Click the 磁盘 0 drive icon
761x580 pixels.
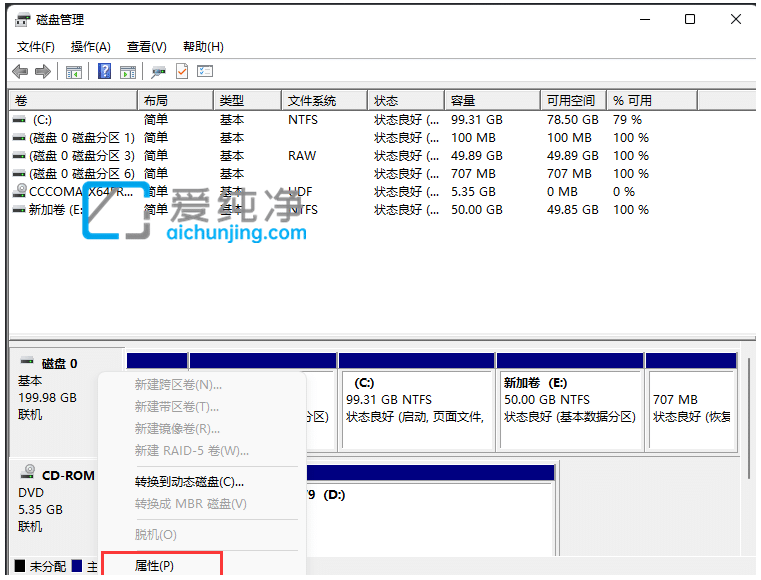click(27, 361)
